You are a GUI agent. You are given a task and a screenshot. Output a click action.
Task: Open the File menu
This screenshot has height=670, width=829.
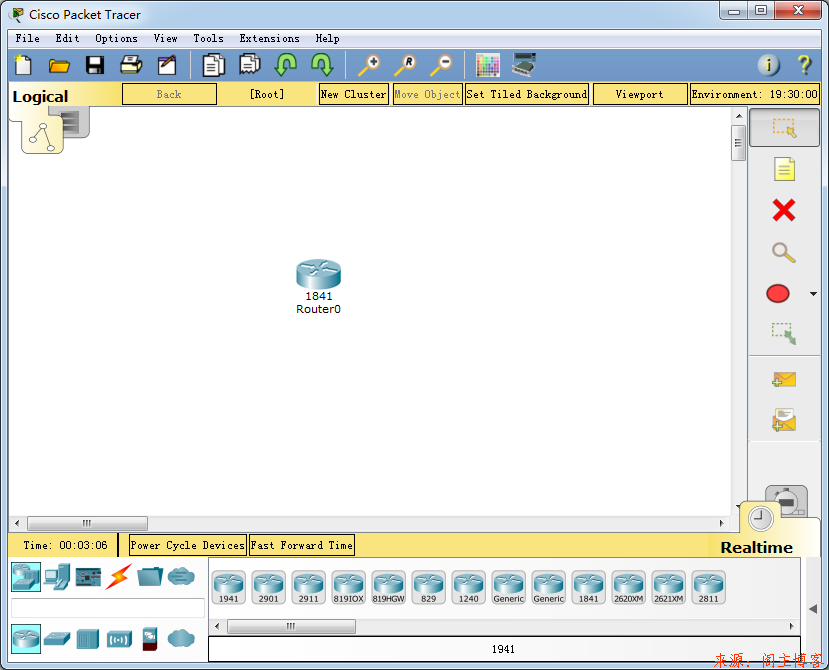[27, 39]
